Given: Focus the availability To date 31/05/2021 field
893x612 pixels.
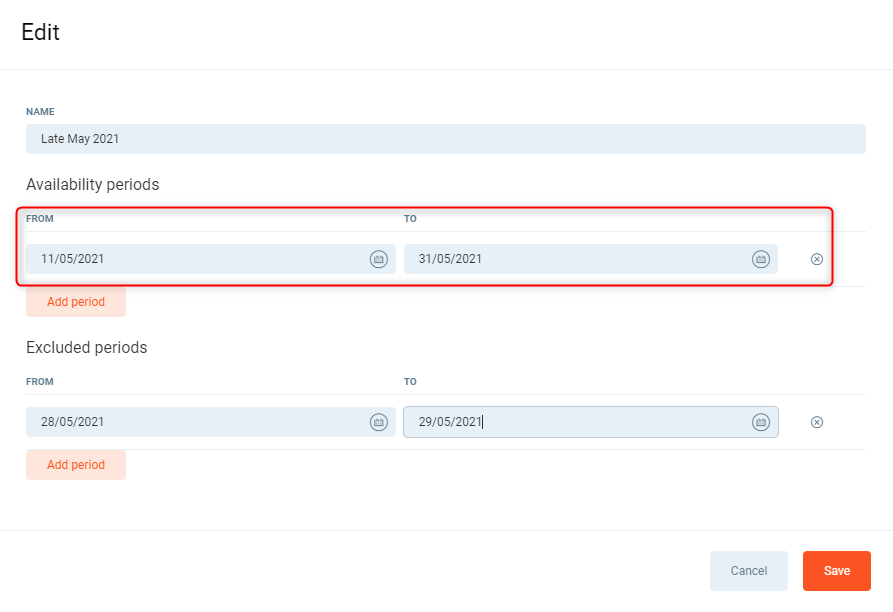Looking at the screenshot, I should click(x=575, y=259).
